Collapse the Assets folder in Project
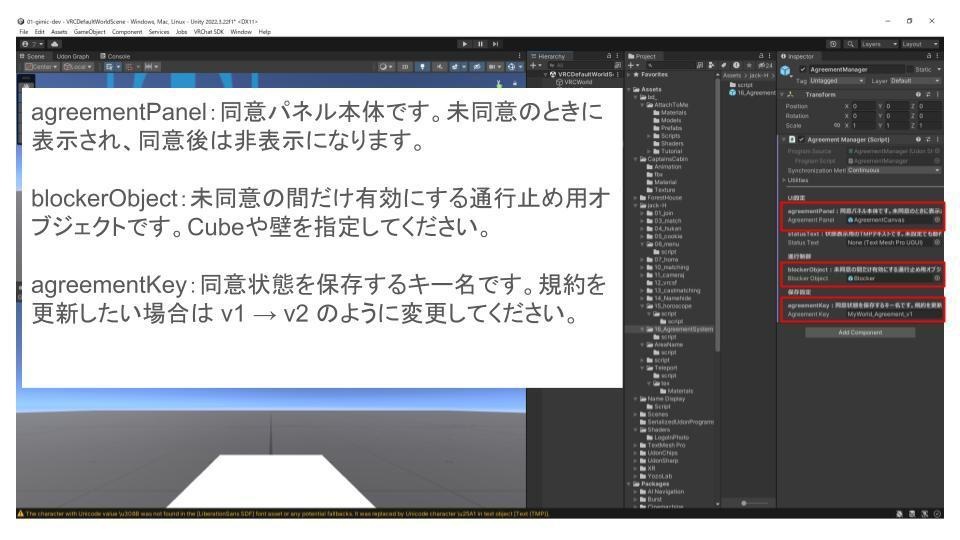 pos(630,89)
